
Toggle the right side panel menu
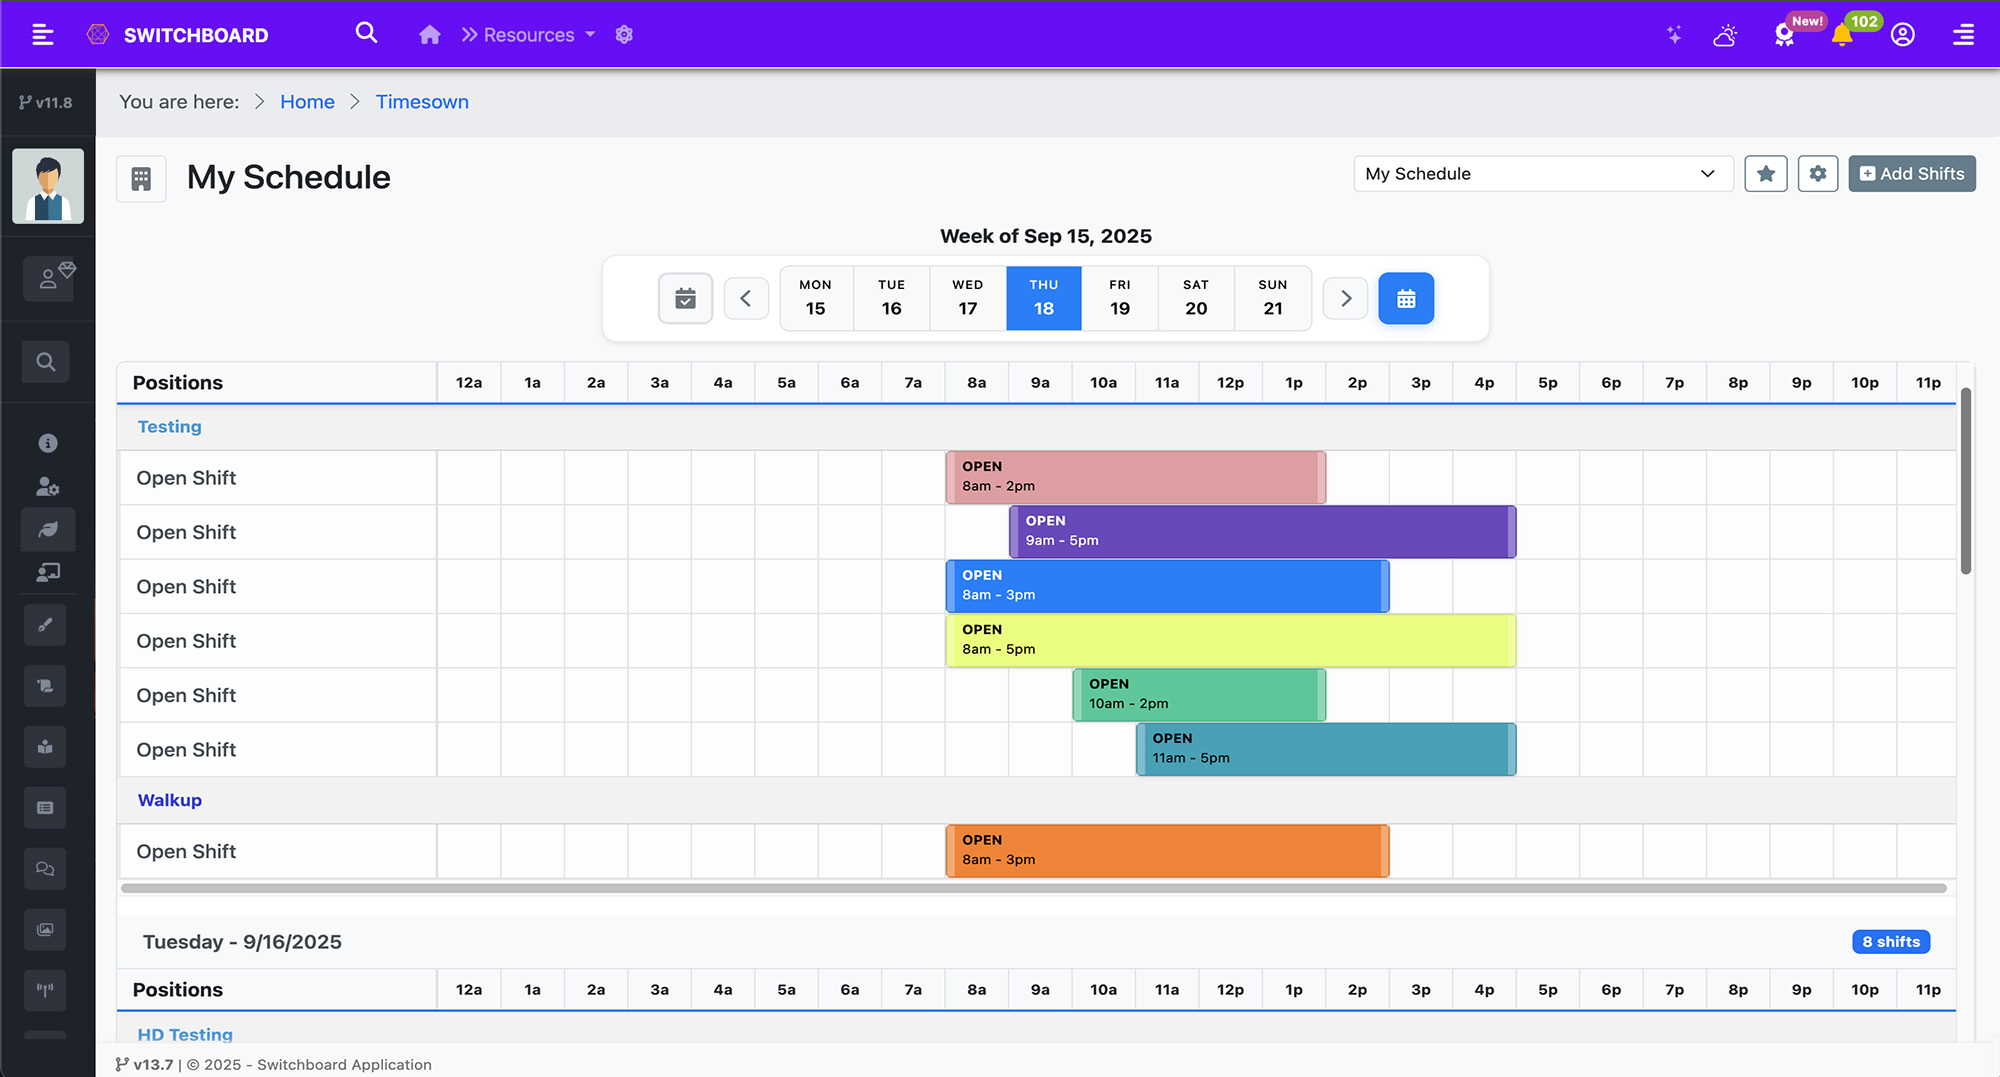click(1963, 35)
